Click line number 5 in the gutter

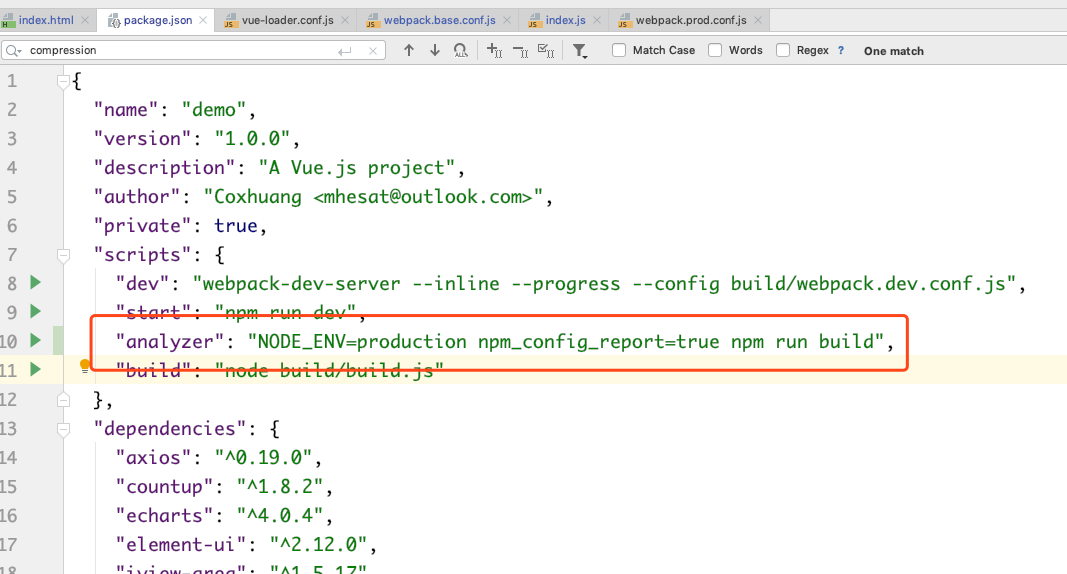[12, 197]
